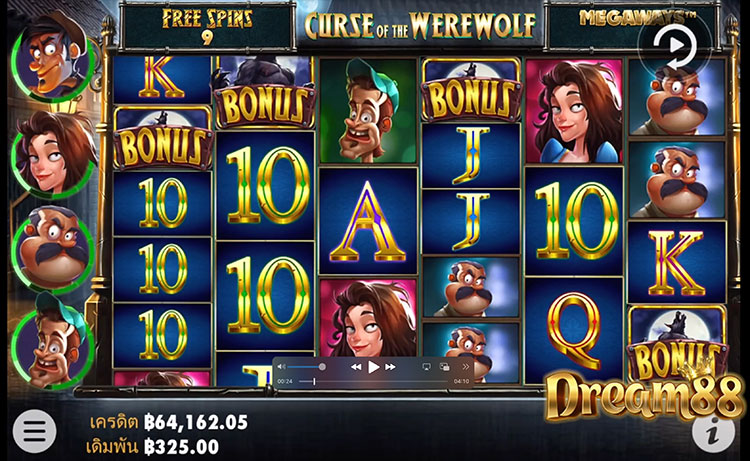
Task: Start autoplay with the spin arrow button
Action: click(675, 46)
